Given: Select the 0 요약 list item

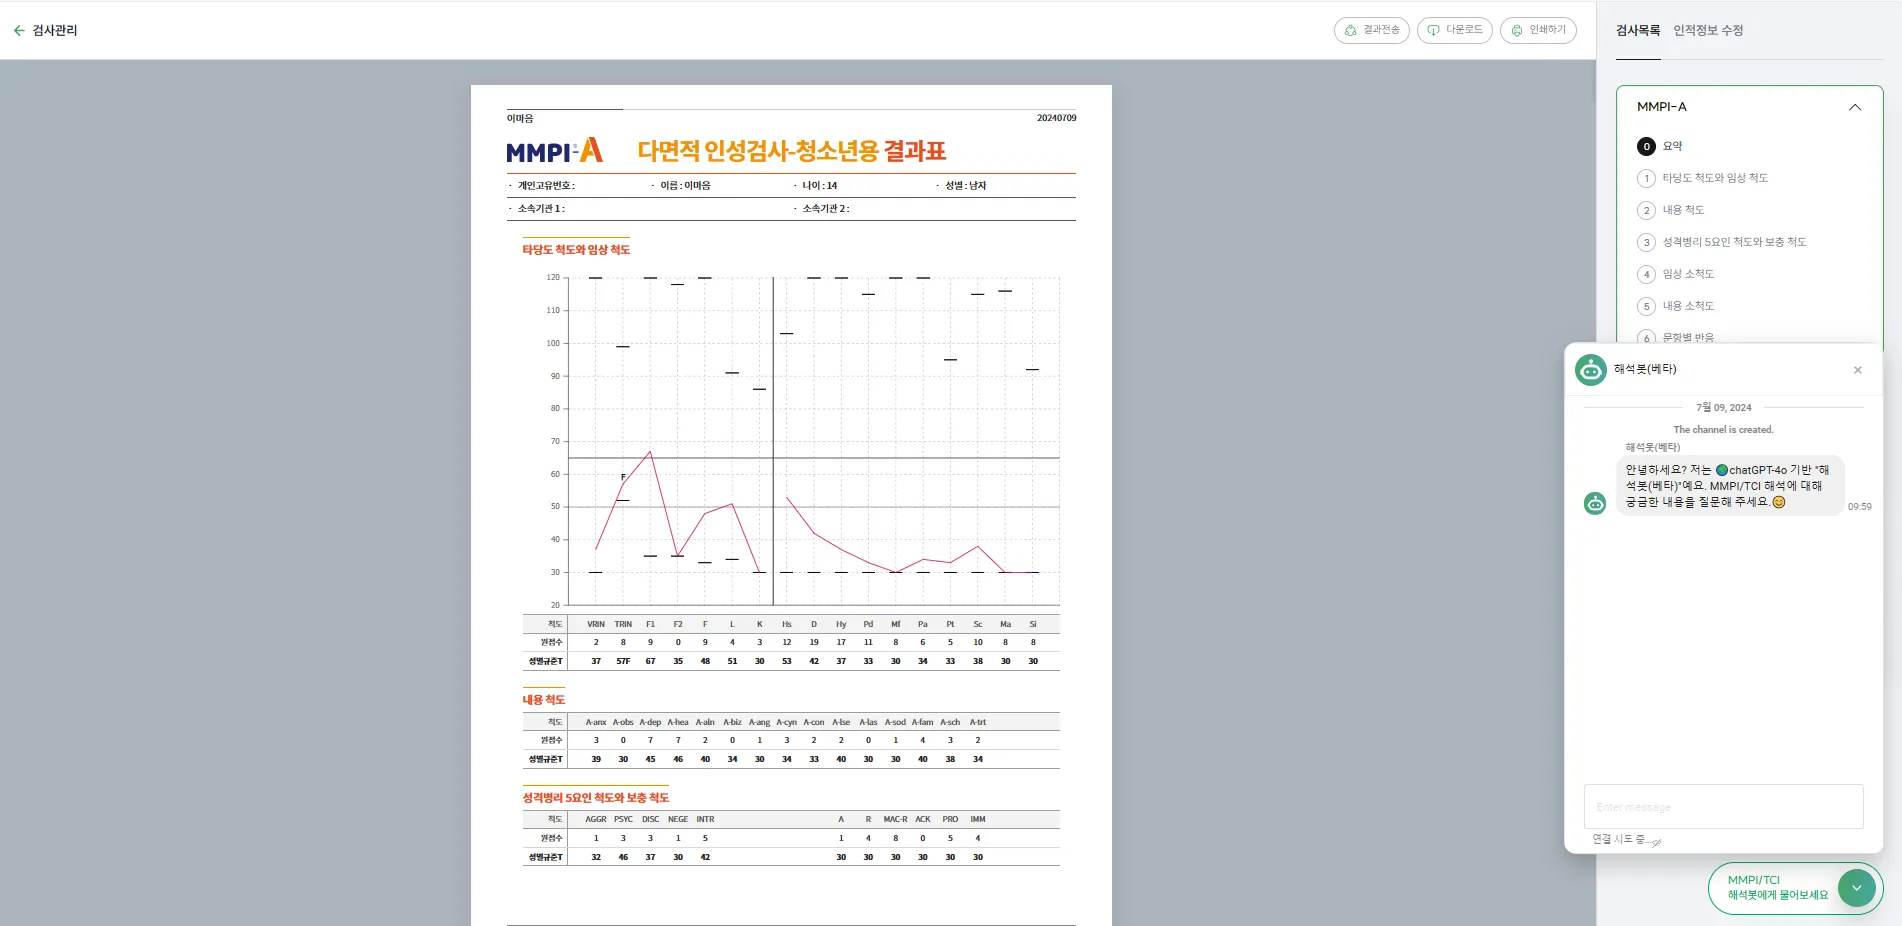Looking at the screenshot, I should pos(1660,146).
